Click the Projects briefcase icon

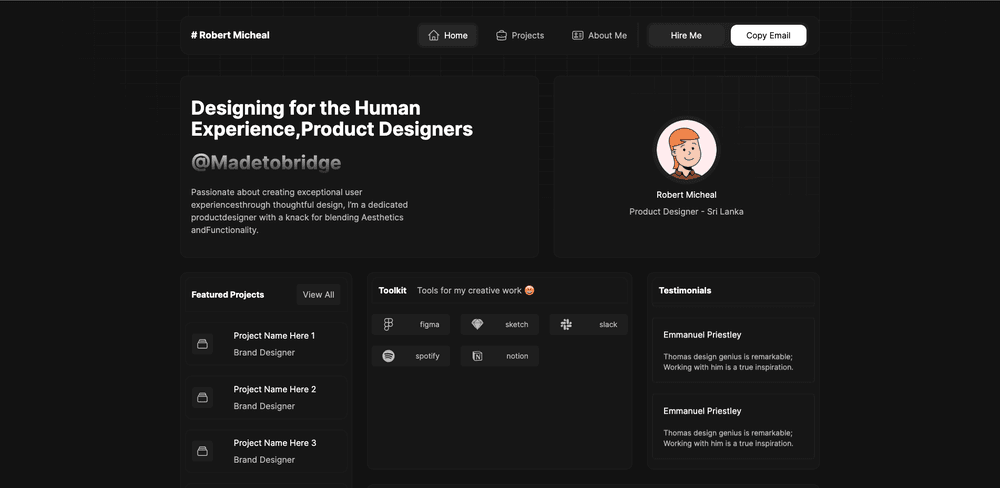point(501,35)
